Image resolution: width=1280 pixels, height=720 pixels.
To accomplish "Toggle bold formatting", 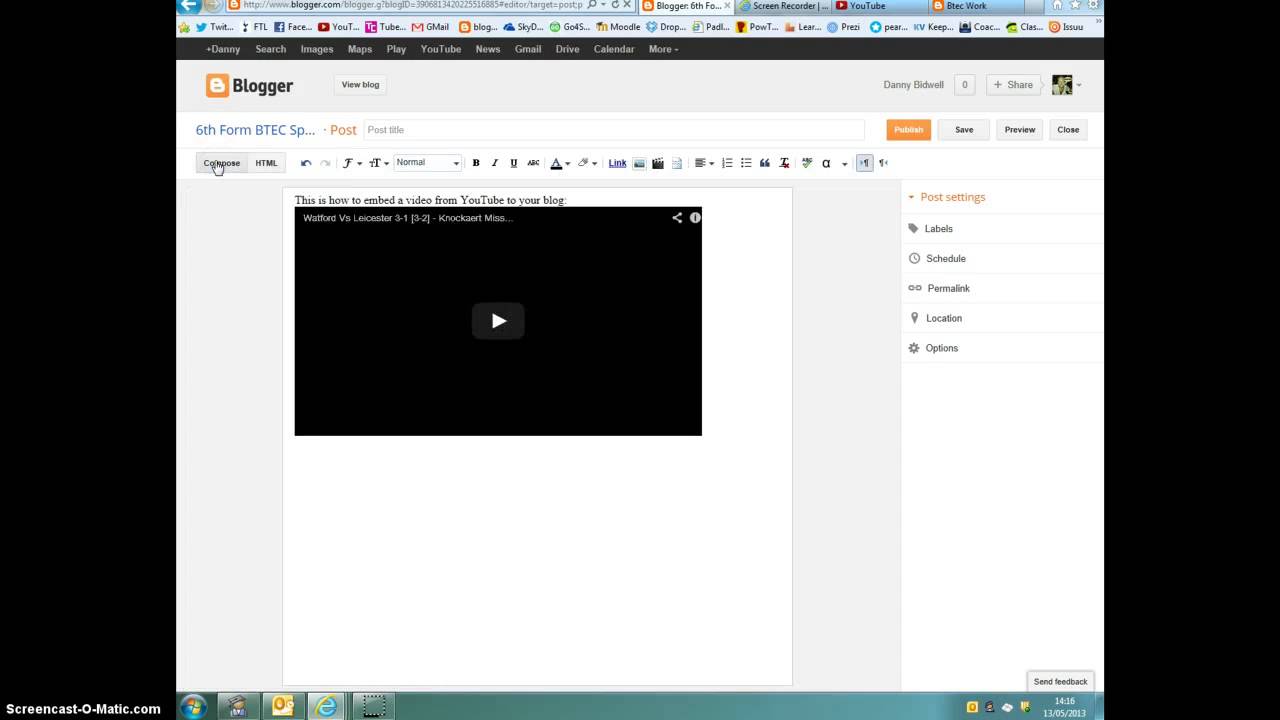I will [476, 163].
